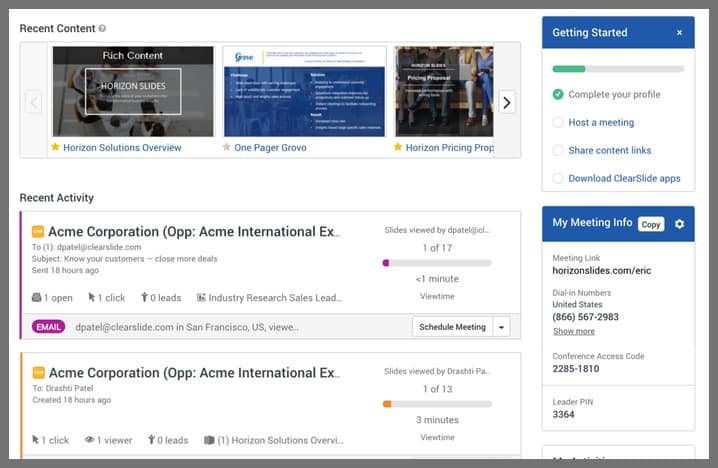Open the Horizon Slides Rich Content thumbnail
718x468 pixels.
(133, 91)
